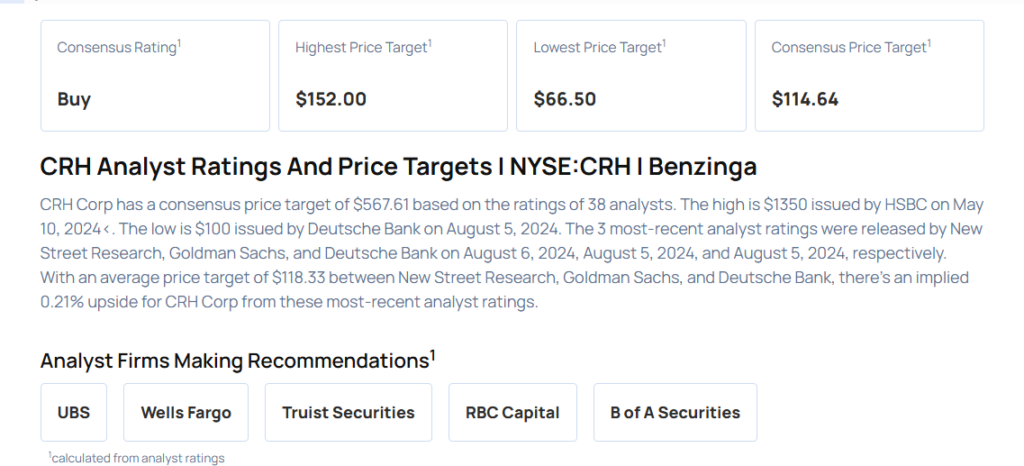The height and width of the screenshot is (466, 1024).
Task: Select the UBS analyst firm button
Action: (74, 412)
